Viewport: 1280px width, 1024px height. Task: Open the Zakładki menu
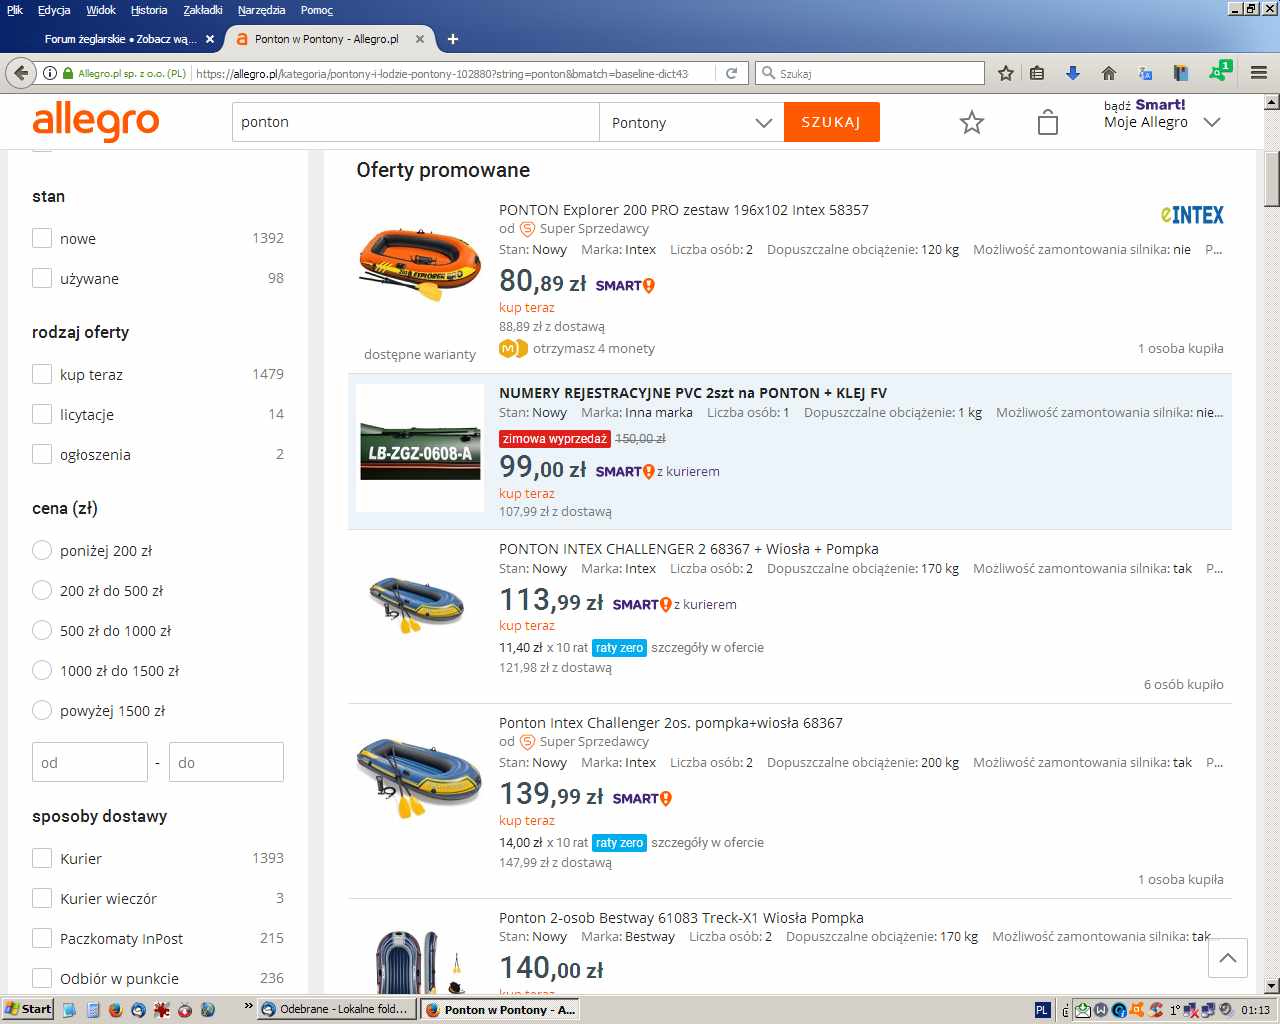click(203, 10)
